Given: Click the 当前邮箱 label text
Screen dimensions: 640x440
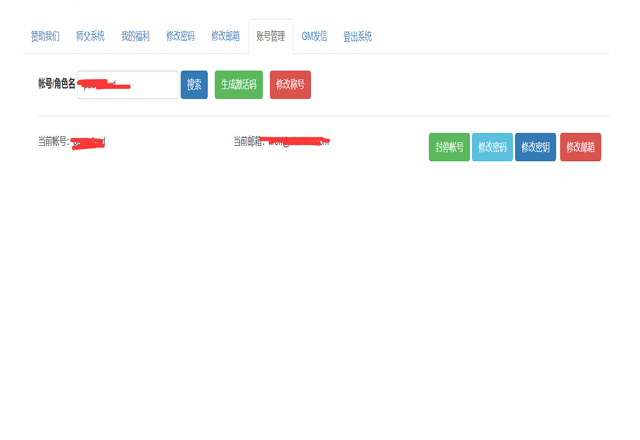Looking at the screenshot, I should click(248, 142).
